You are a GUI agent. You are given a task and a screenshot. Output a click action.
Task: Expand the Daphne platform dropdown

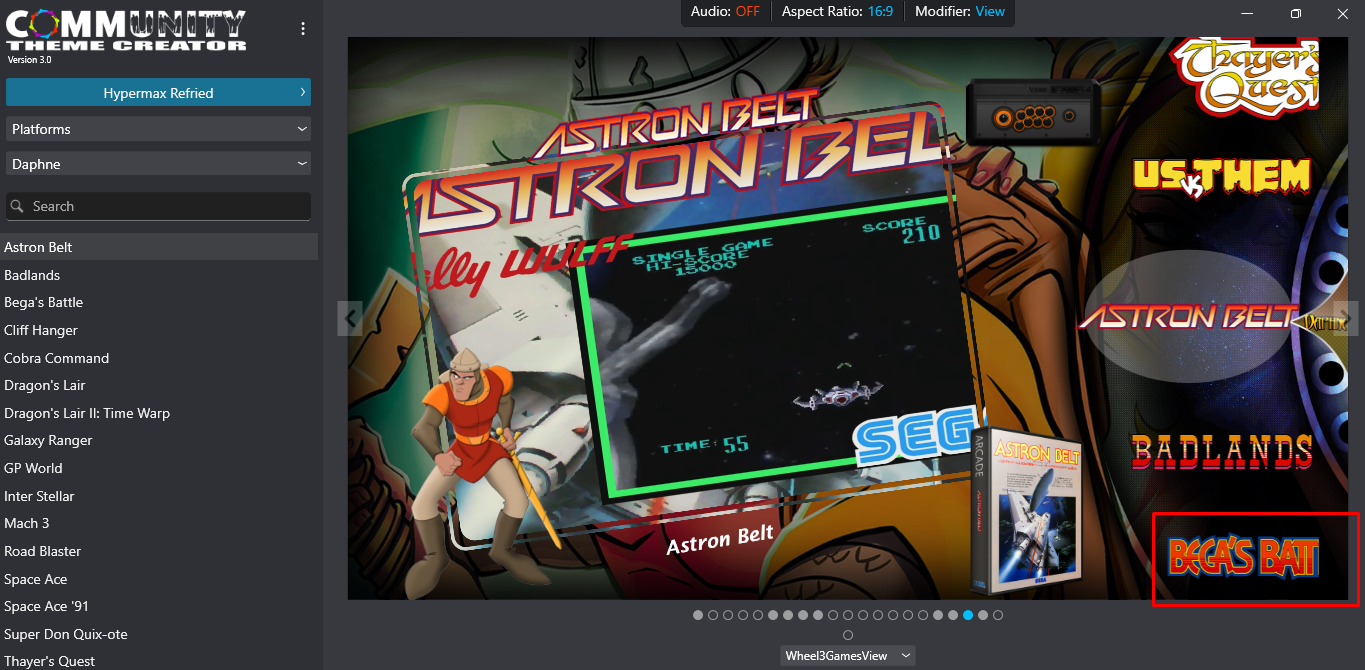[158, 164]
